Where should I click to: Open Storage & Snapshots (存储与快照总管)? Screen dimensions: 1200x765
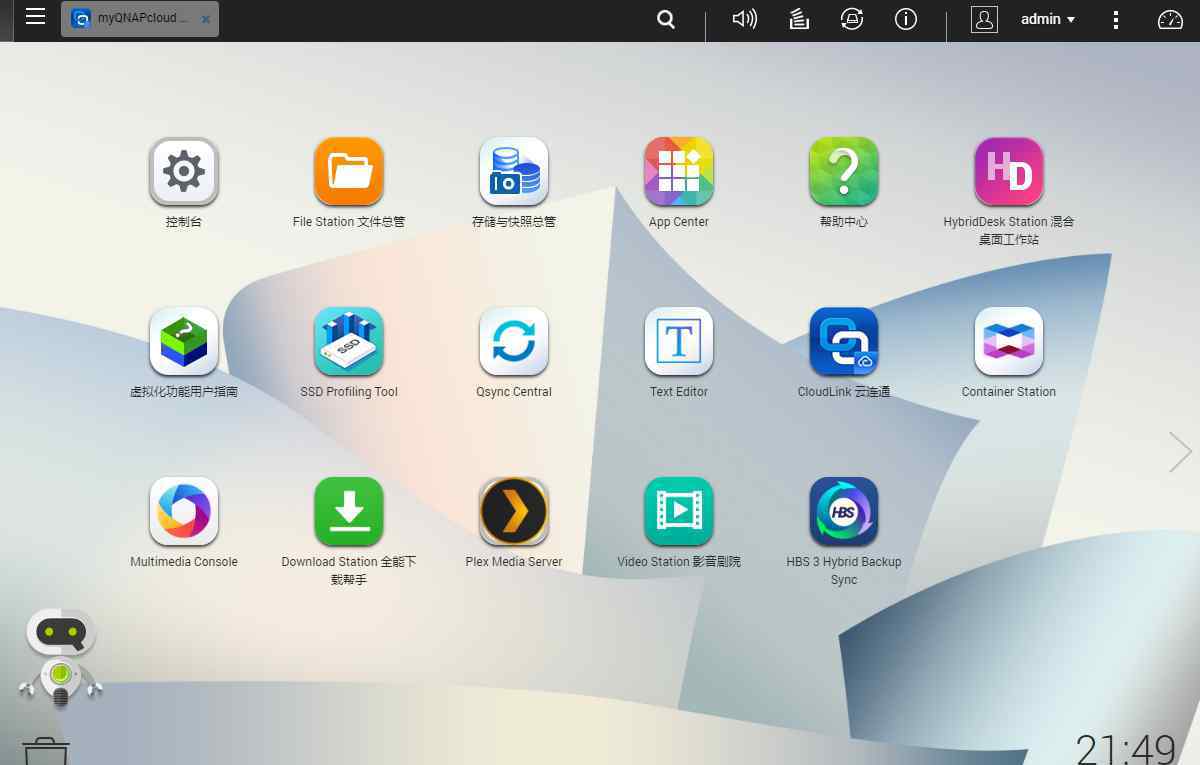514,171
